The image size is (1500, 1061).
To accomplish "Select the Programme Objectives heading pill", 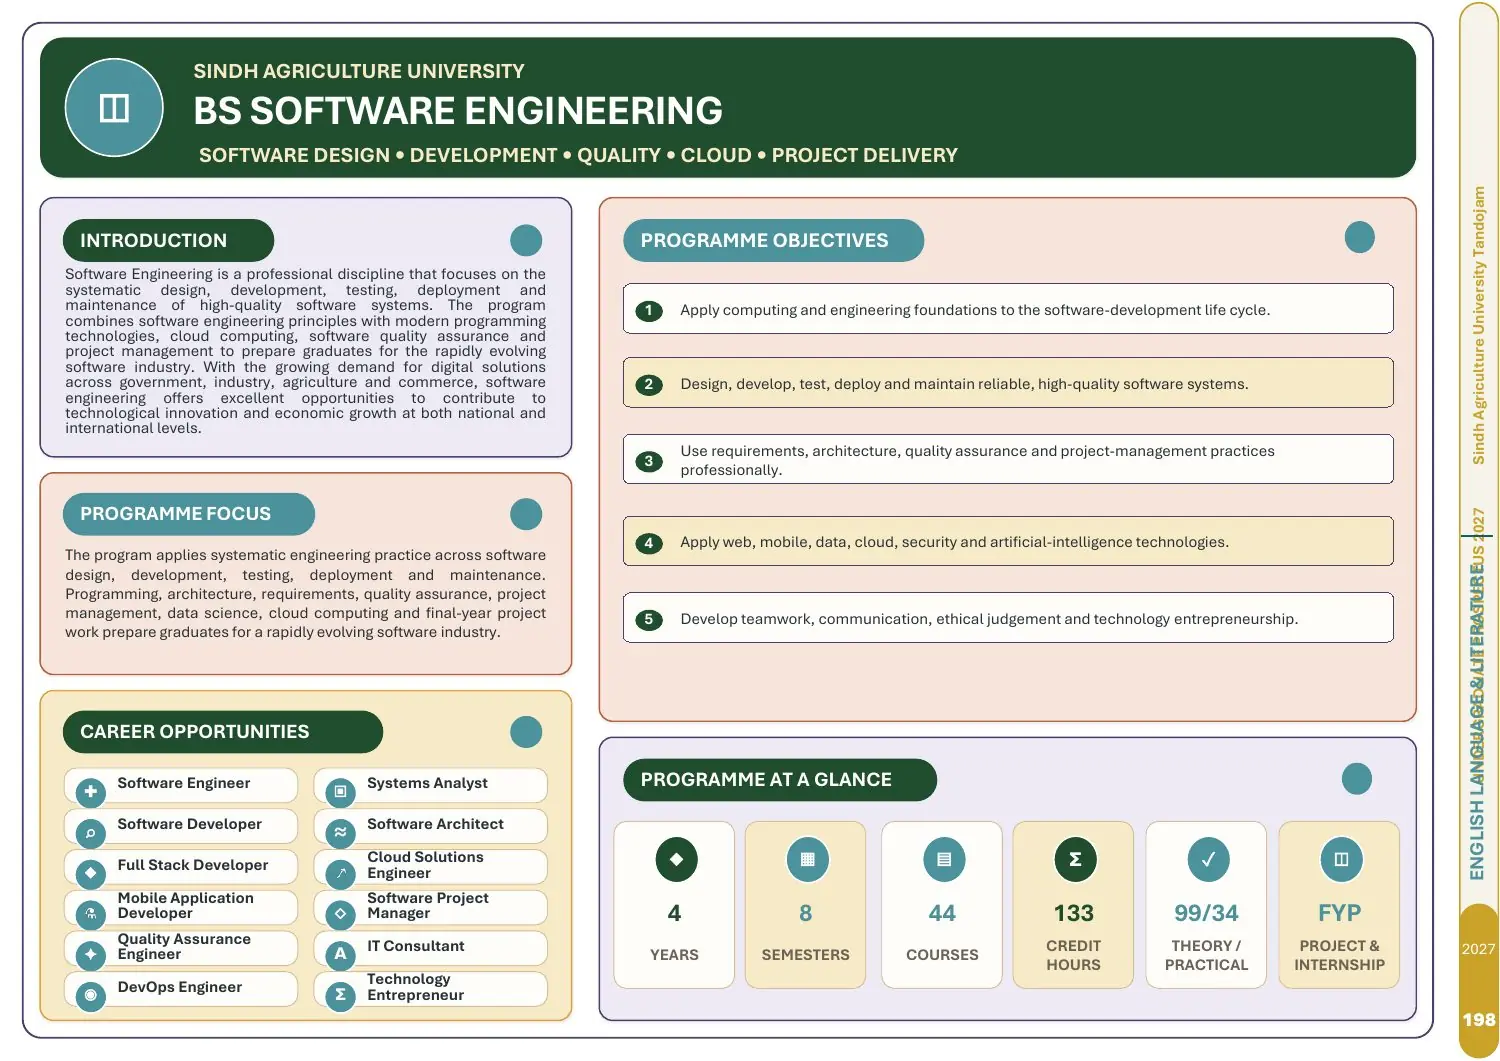I will (773, 240).
